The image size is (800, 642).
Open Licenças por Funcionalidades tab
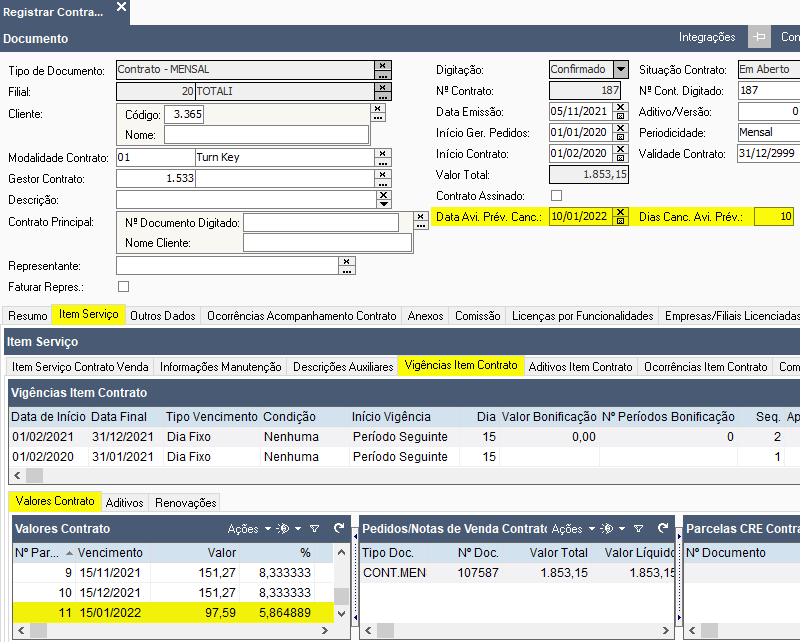tap(583, 316)
